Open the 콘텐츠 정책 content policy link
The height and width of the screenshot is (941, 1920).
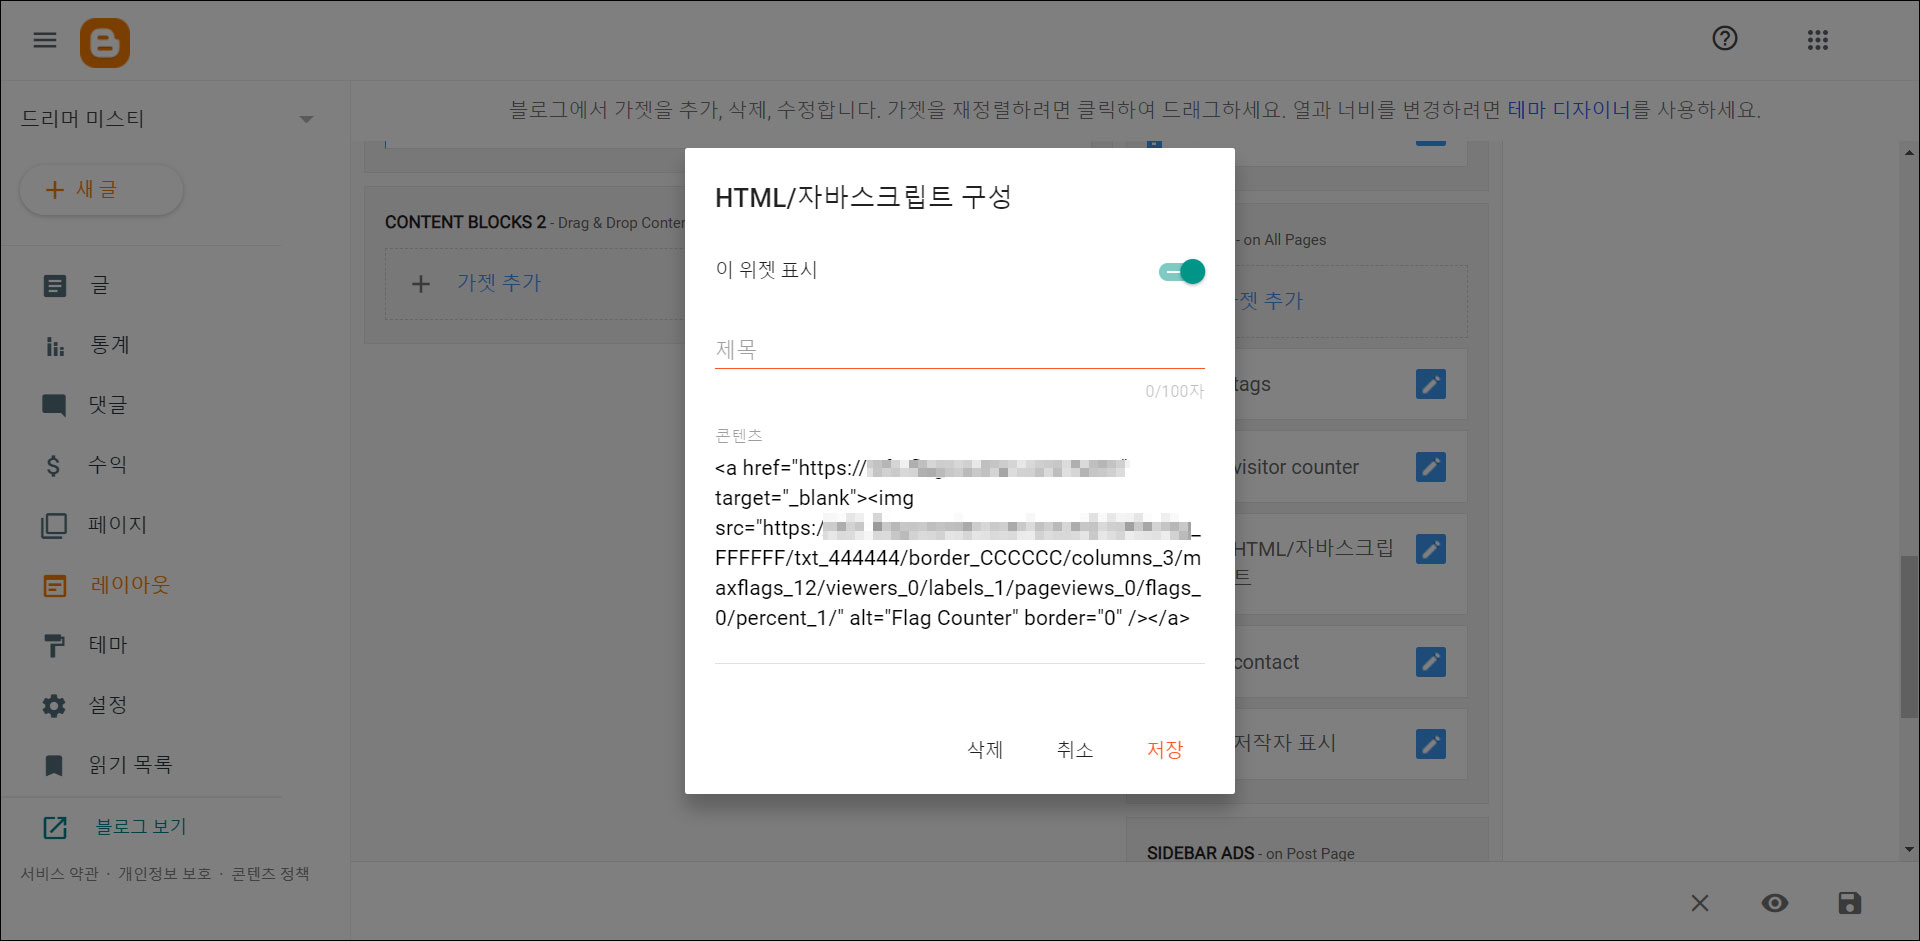point(270,874)
